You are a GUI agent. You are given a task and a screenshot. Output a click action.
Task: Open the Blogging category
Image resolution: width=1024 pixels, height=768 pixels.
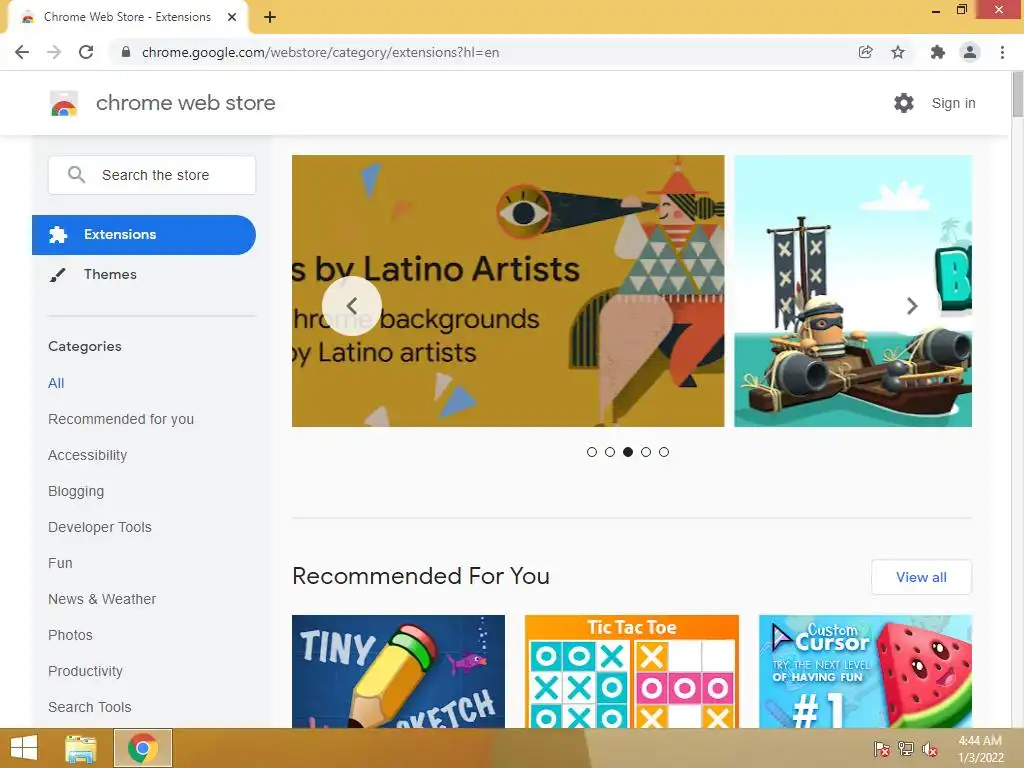tap(76, 491)
